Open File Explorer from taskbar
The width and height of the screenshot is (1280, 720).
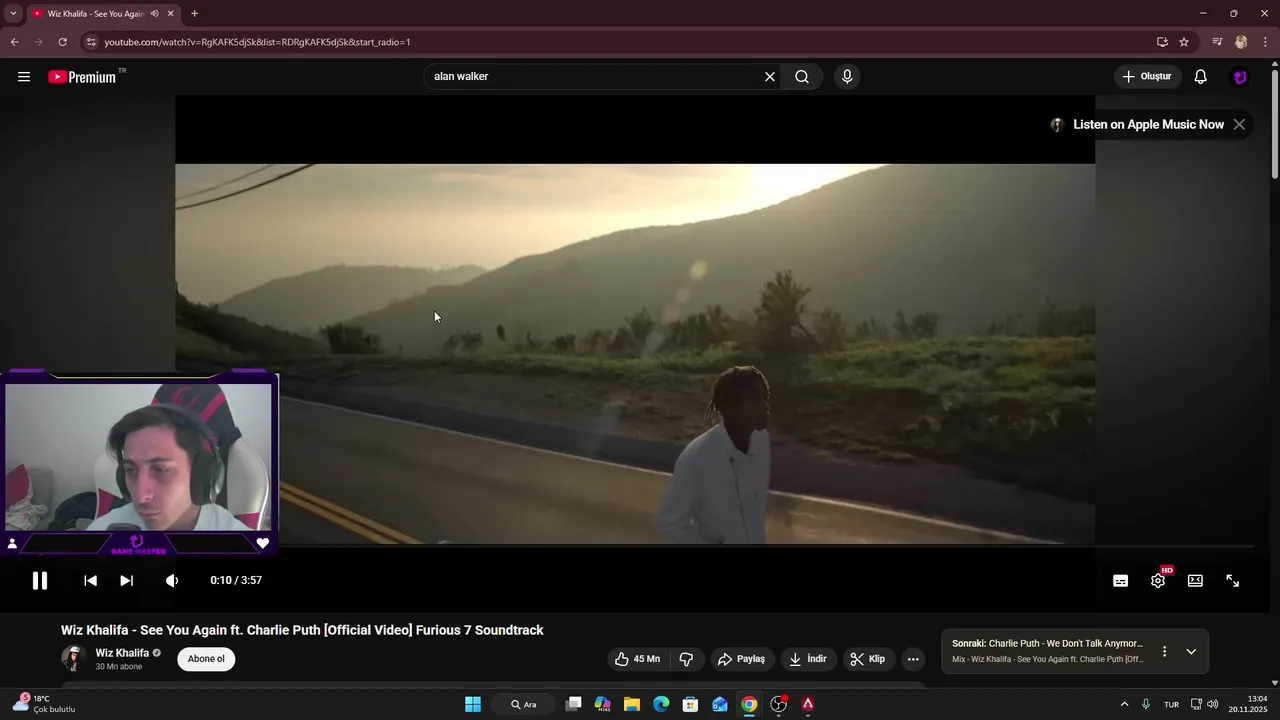coord(632,704)
